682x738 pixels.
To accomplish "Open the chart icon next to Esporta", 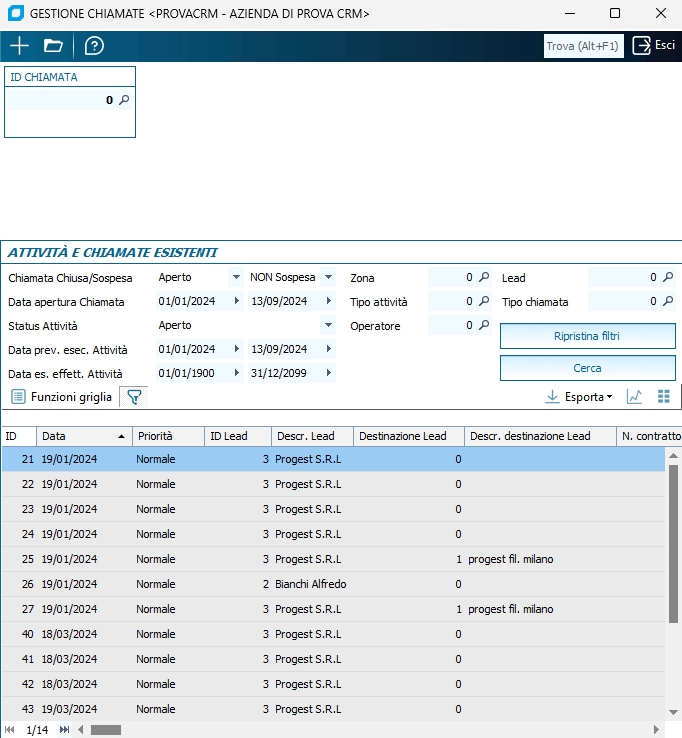I will (634, 397).
